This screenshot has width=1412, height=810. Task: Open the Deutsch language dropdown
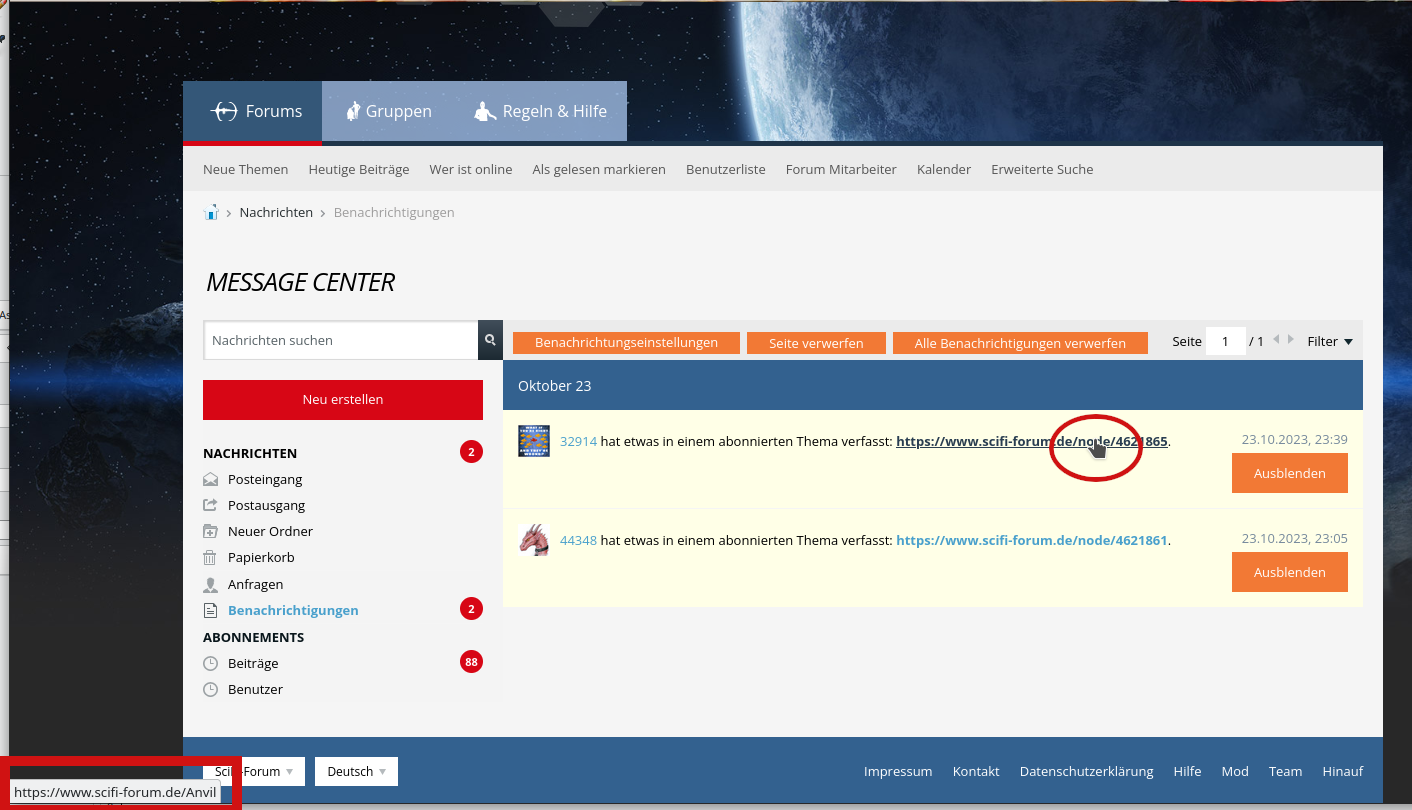pyautogui.click(x=356, y=771)
